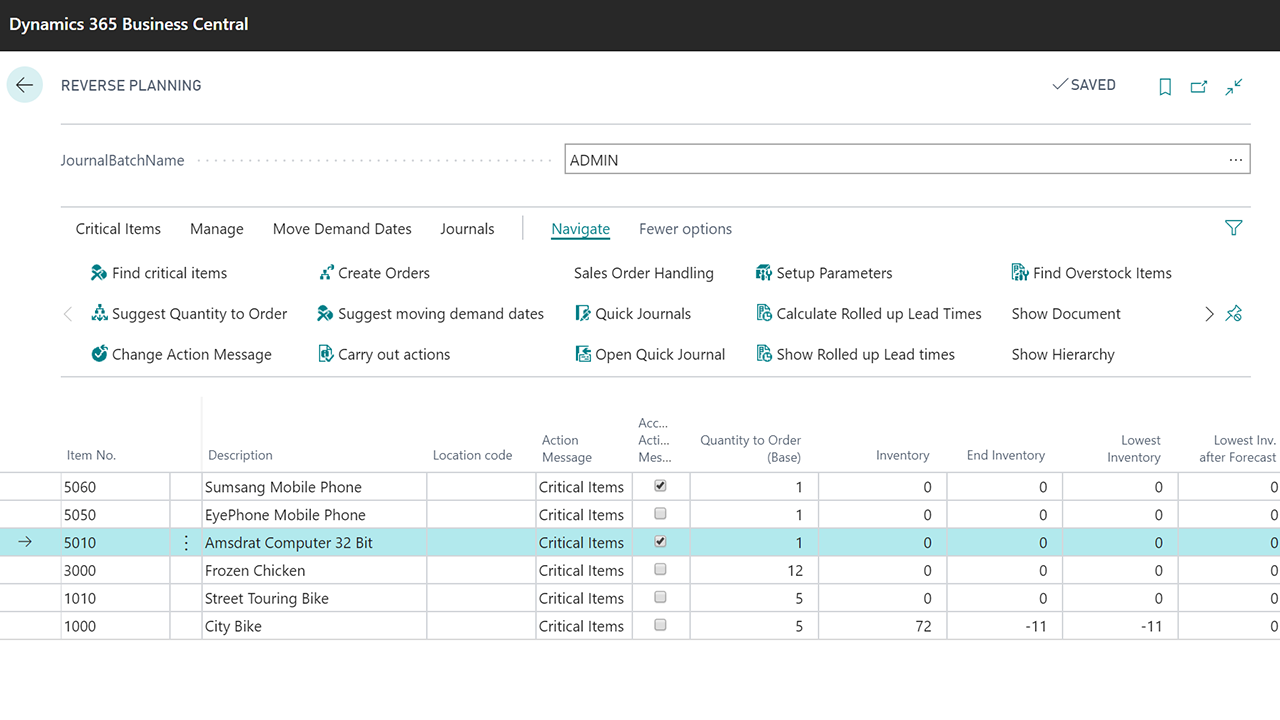Select Calculate Rolled up Lead Times
This screenshot has height=720, width=1280.
pos(868,314)
